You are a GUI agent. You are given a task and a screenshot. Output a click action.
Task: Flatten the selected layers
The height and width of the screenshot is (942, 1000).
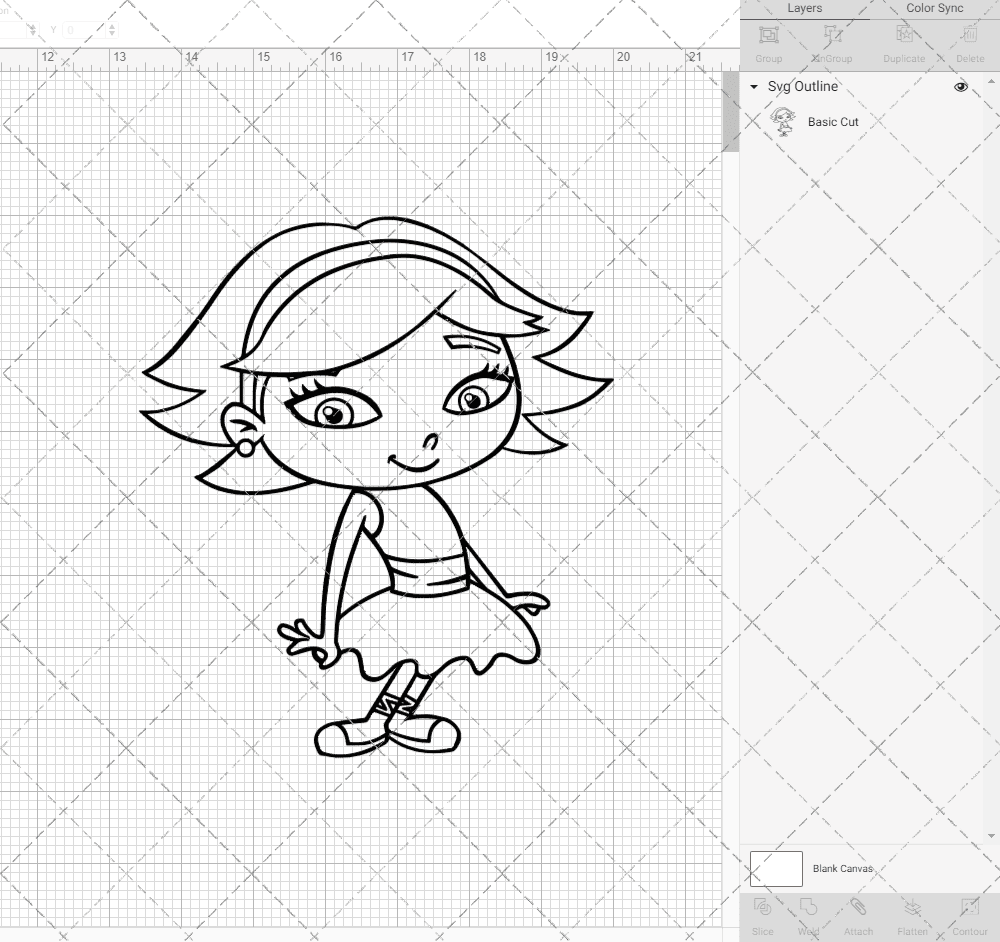(912, 913)
